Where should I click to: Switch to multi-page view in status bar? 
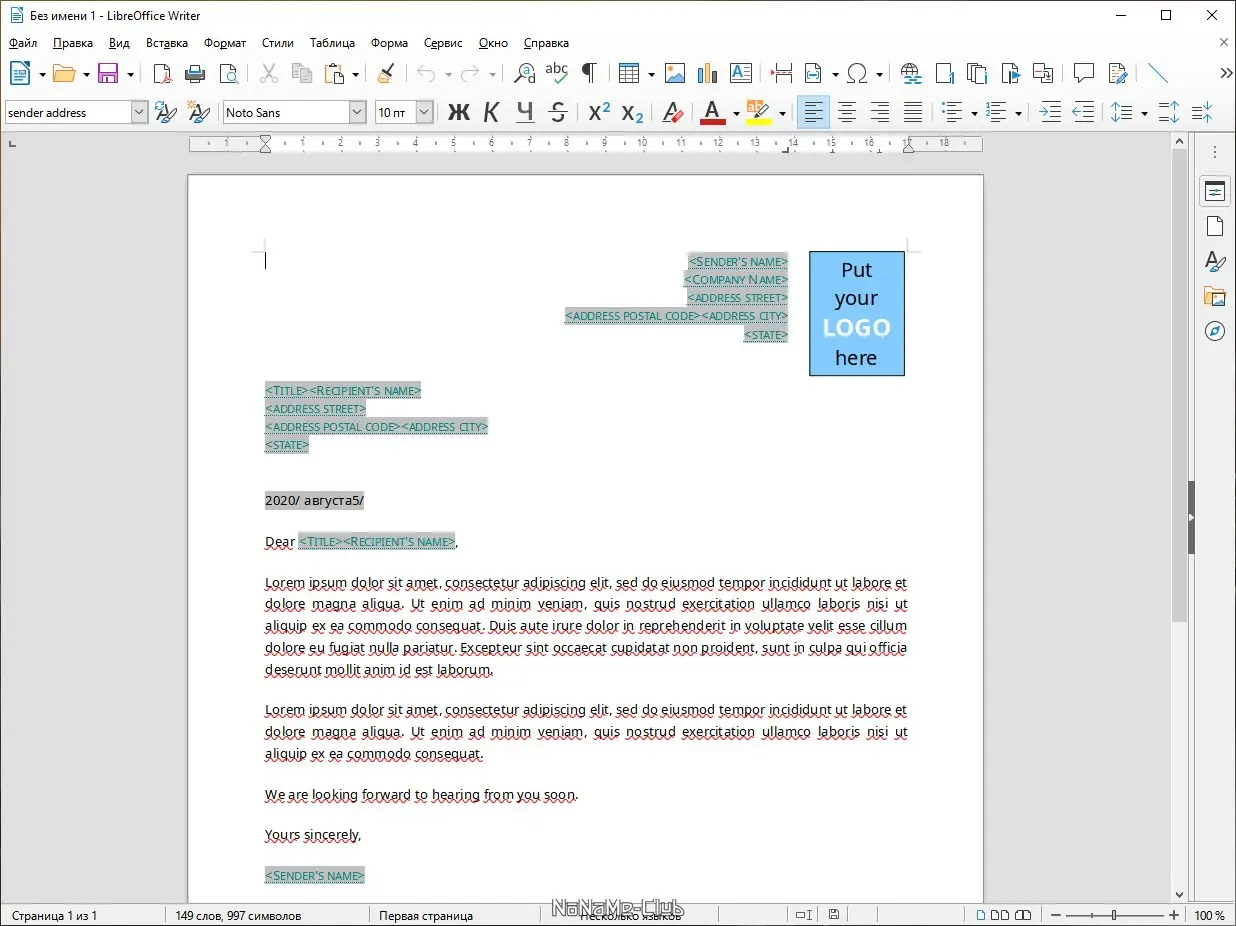tap(1004, 915)
